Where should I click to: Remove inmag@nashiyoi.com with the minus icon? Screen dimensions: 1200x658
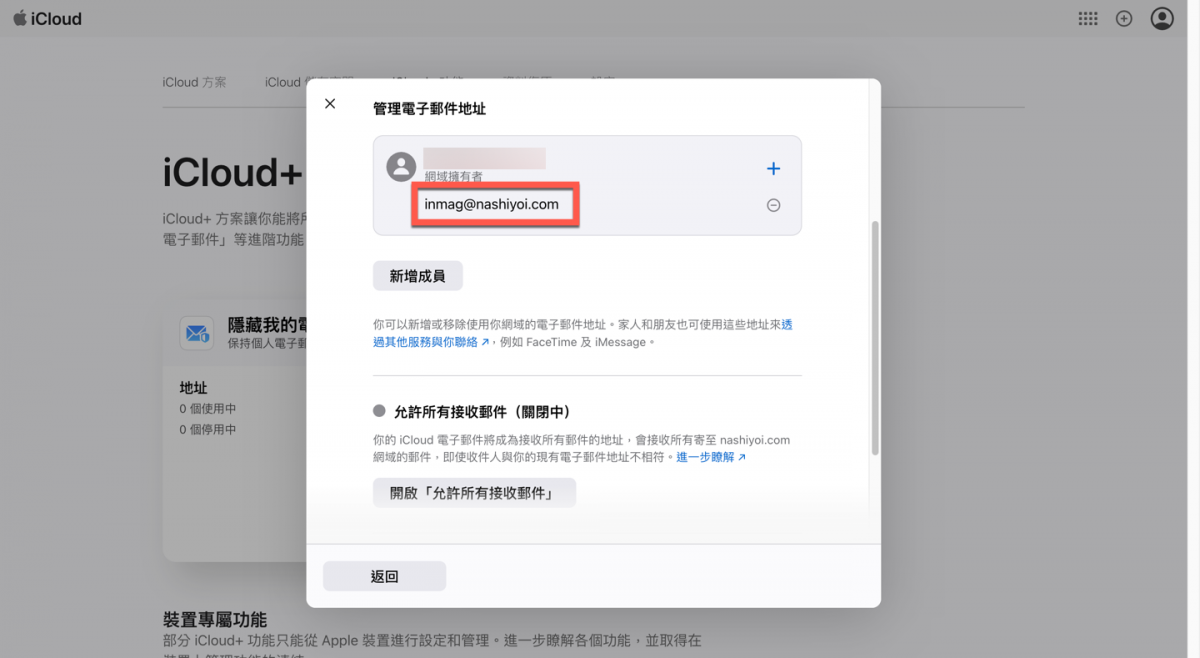(x=773, y=205)
